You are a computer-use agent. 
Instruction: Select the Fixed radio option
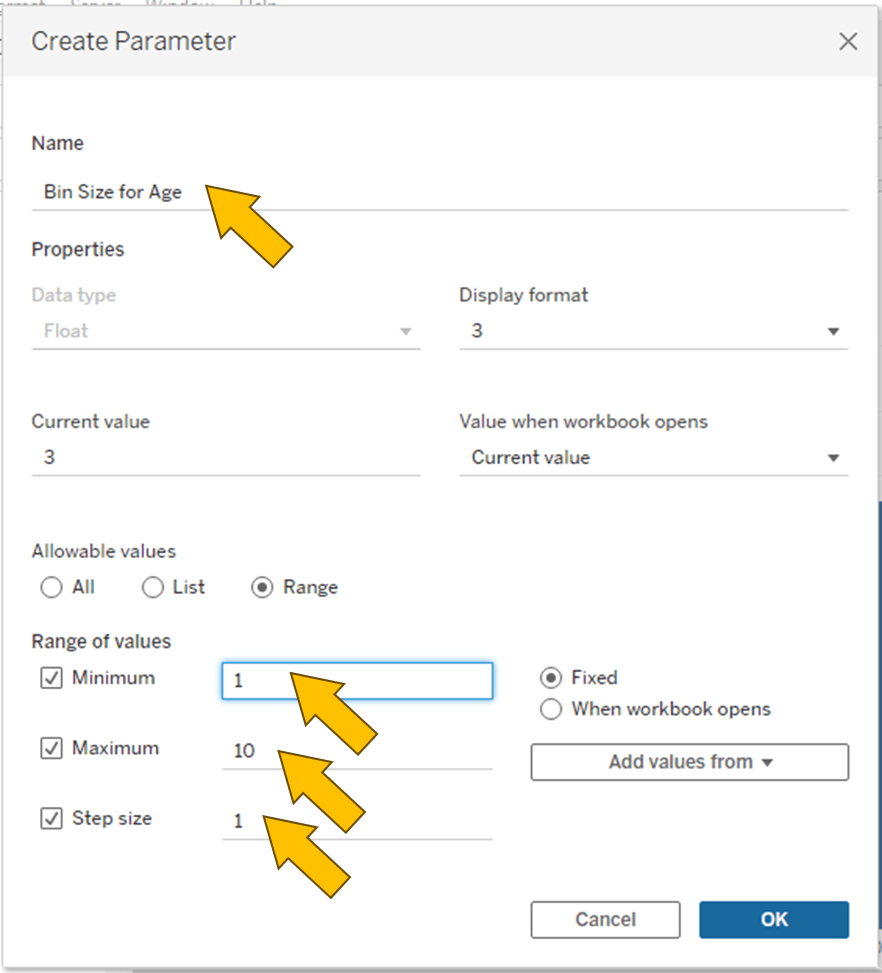pos(551,678)
